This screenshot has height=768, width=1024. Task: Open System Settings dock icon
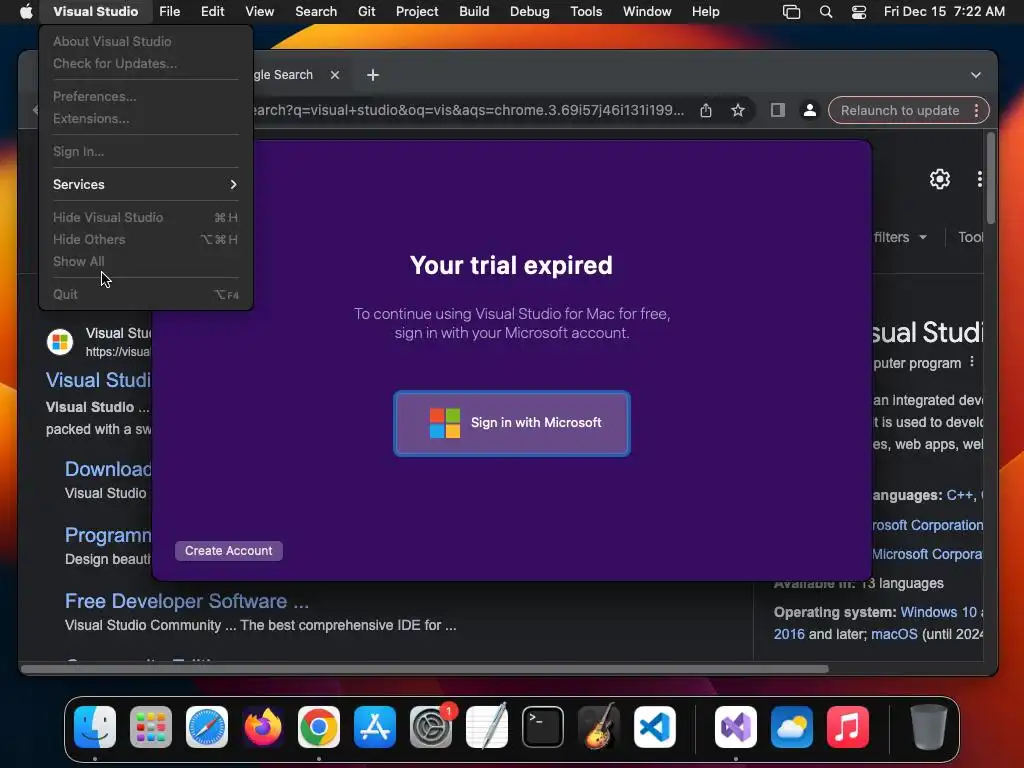tap(431, 726)
